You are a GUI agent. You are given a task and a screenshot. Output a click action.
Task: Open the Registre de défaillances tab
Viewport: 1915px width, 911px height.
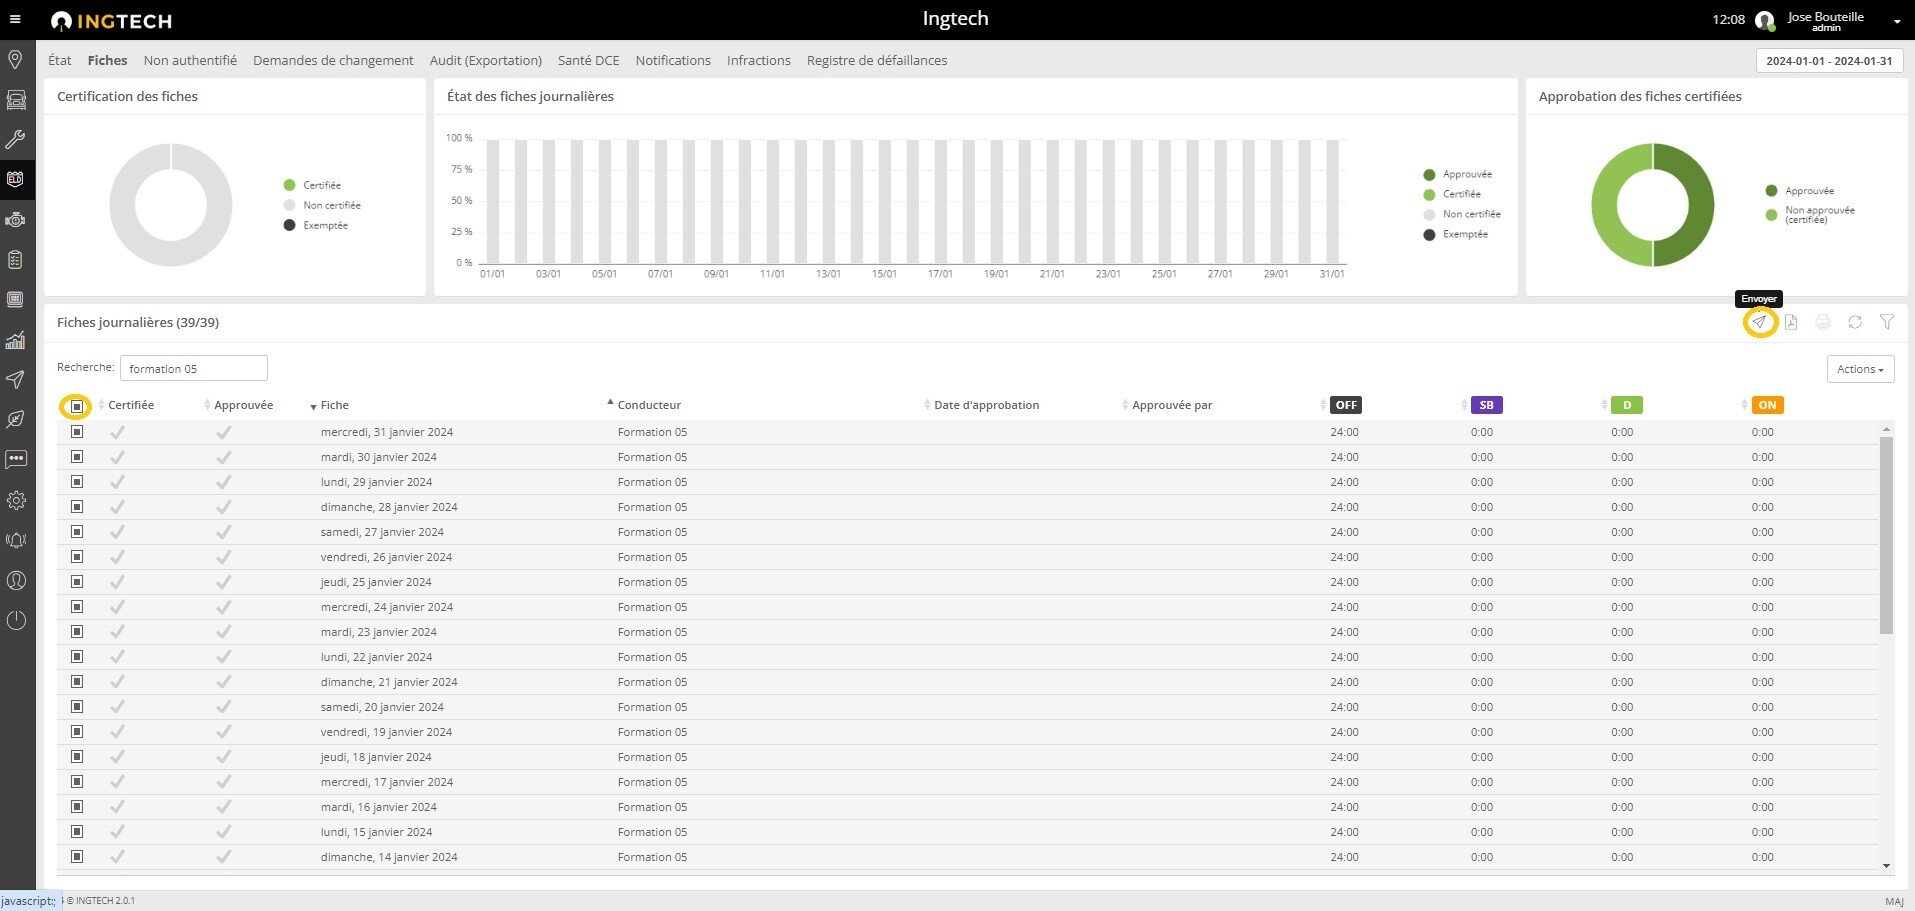876,60
